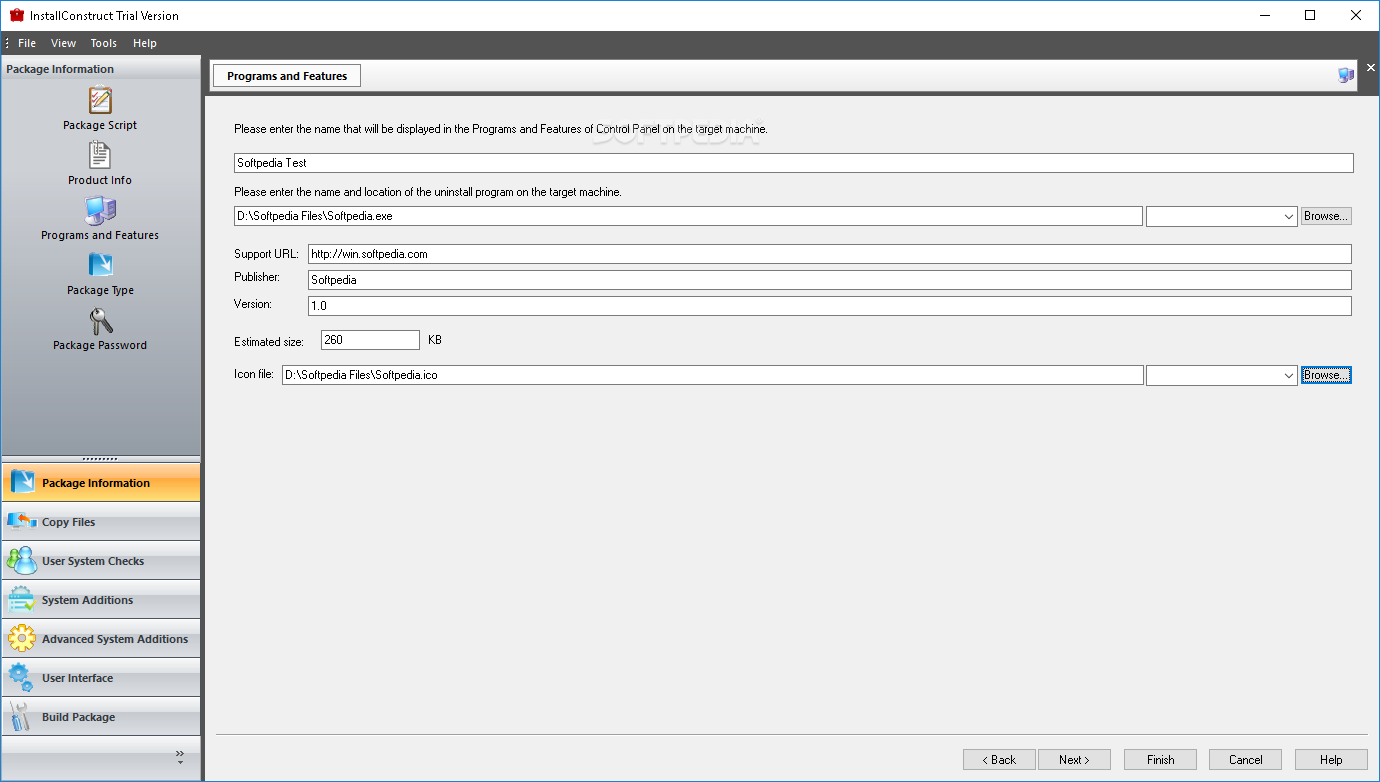Expand more sections with the double chevron
The image size is (1380, 782).
180,754
